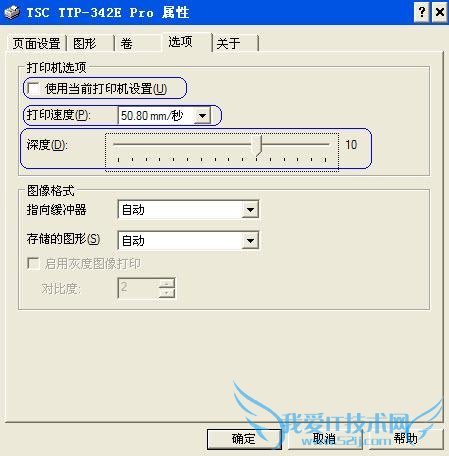This screenshot has height=456, width=449.
Task: Click the 取消 button
Action: tap(325, 438)
